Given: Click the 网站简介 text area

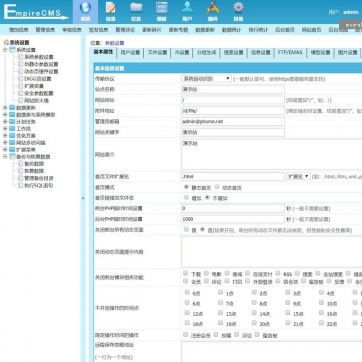Looking at the screenshot, I should click(x=272, y=154).
